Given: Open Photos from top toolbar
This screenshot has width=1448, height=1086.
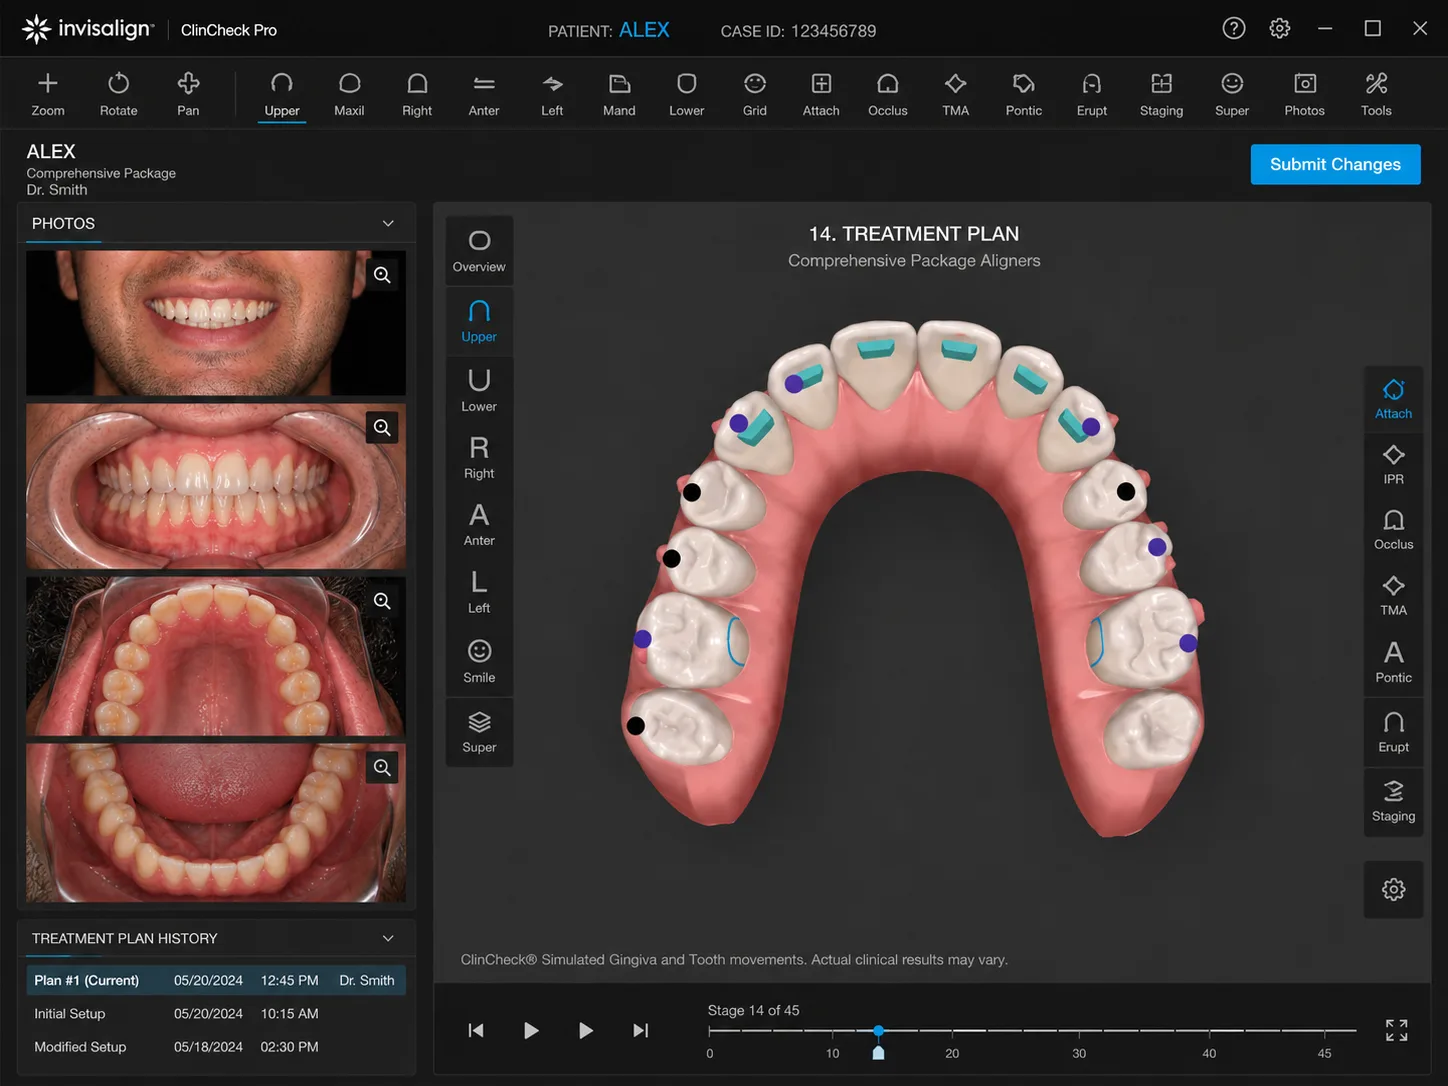Looking at the screenshot, I should (1305, 94).
